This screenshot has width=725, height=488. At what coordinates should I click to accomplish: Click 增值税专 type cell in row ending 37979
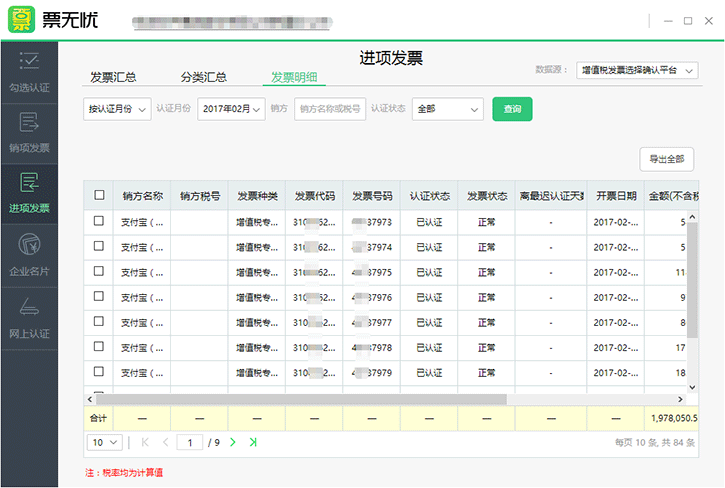(x=257, y=373)
